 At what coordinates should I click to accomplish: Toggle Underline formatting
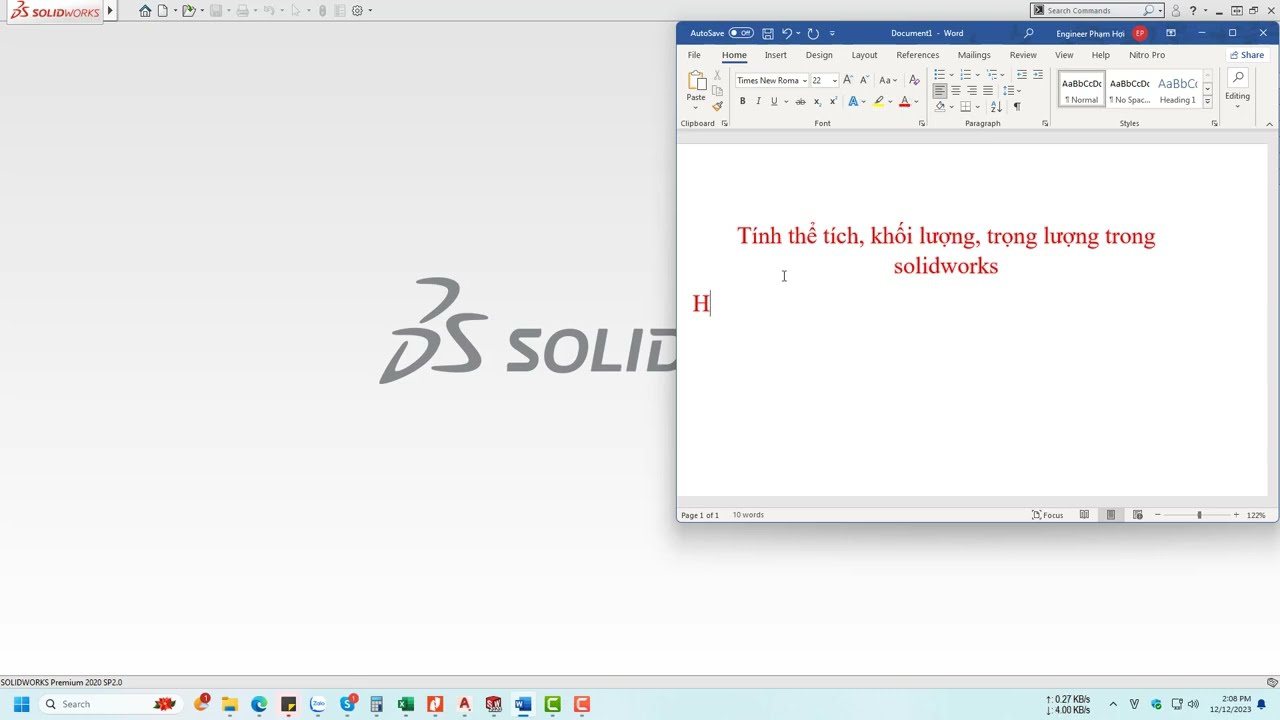tap(773, 101)
